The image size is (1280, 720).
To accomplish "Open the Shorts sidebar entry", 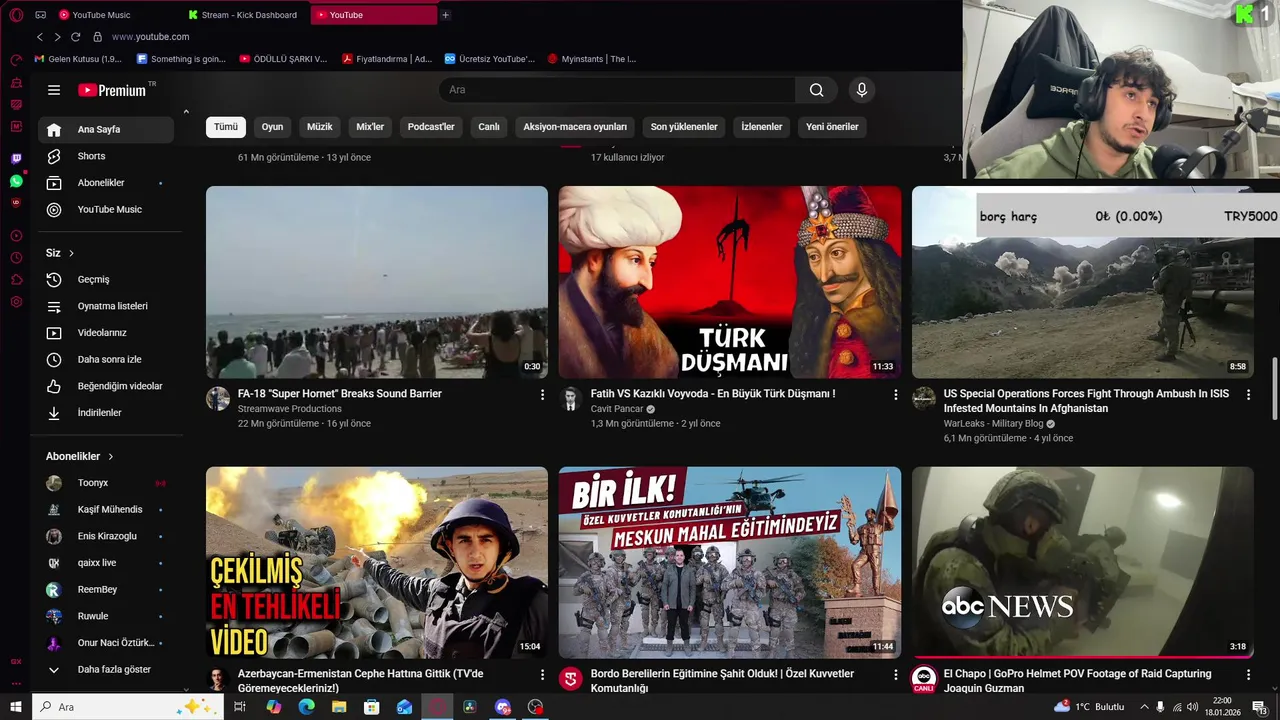I will 106,156.
